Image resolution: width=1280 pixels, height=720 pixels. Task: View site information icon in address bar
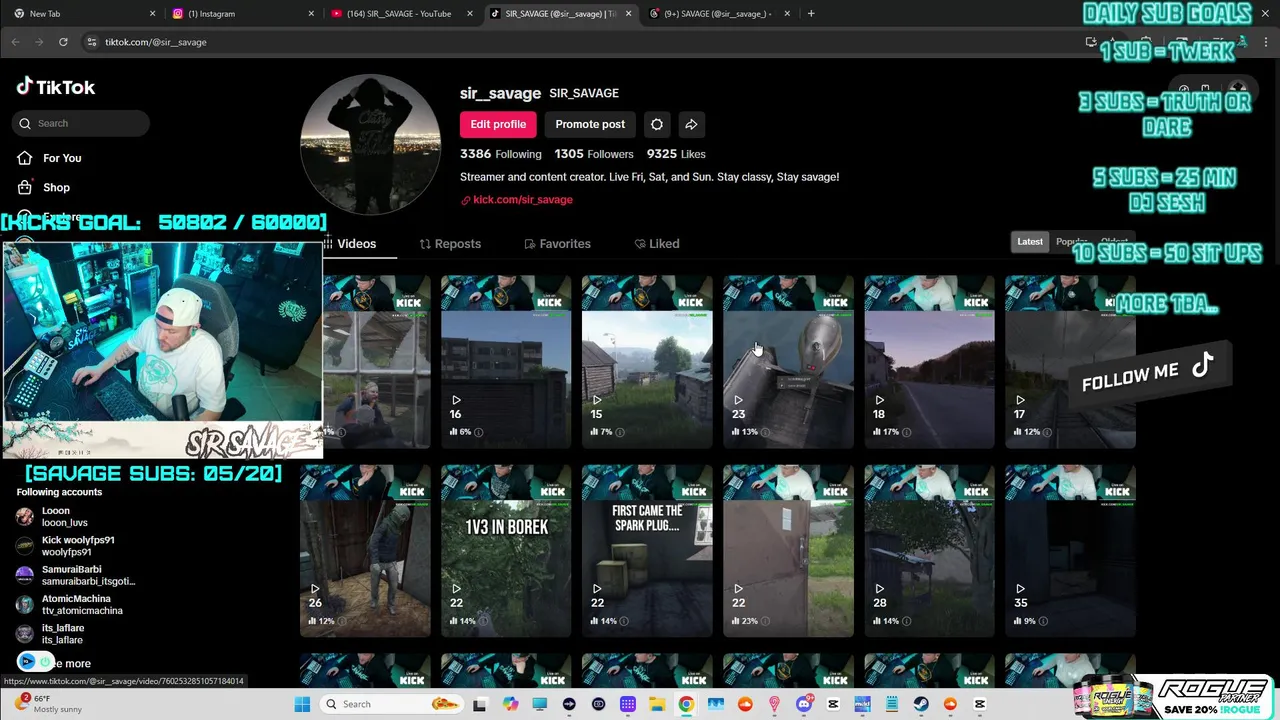(x=92, y=42)
